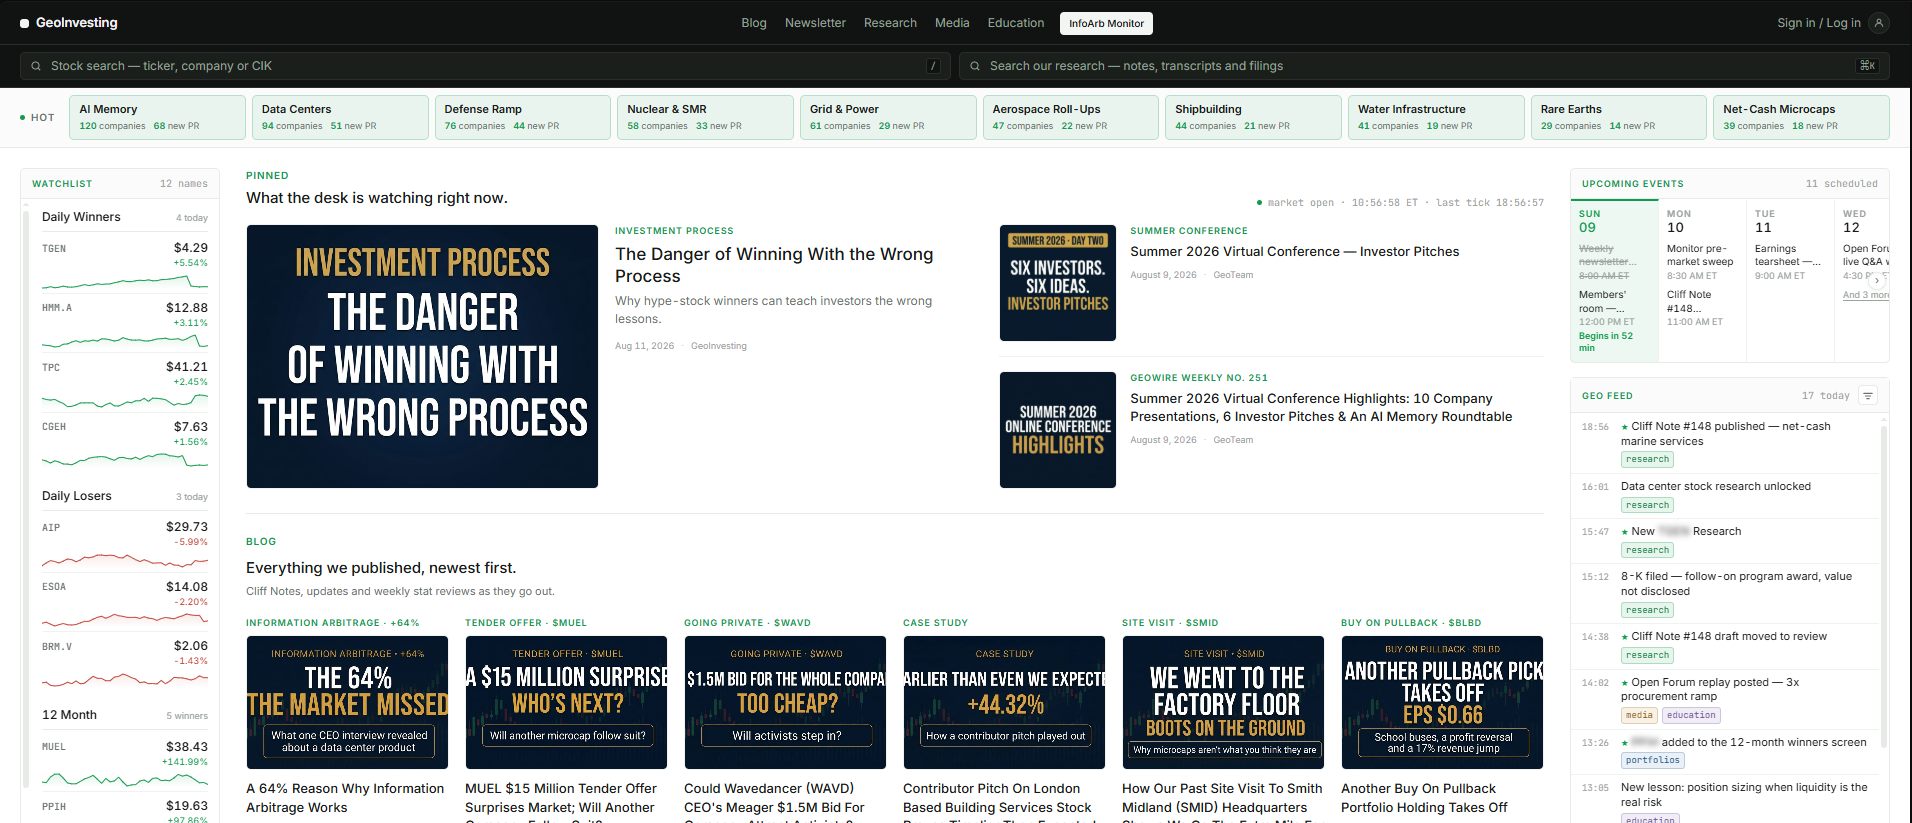
Task: Open Newsletter in the top navigation
Action: click(815, 23)
